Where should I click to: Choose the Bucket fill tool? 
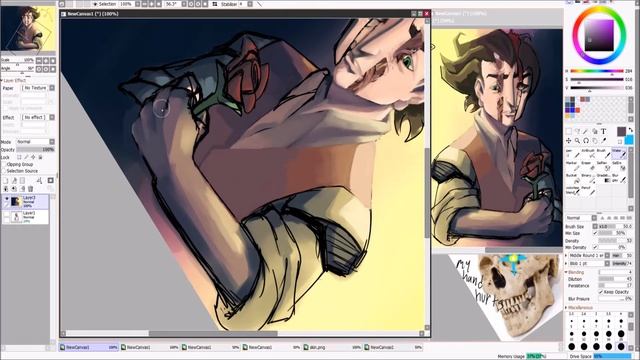coord(572,178)
